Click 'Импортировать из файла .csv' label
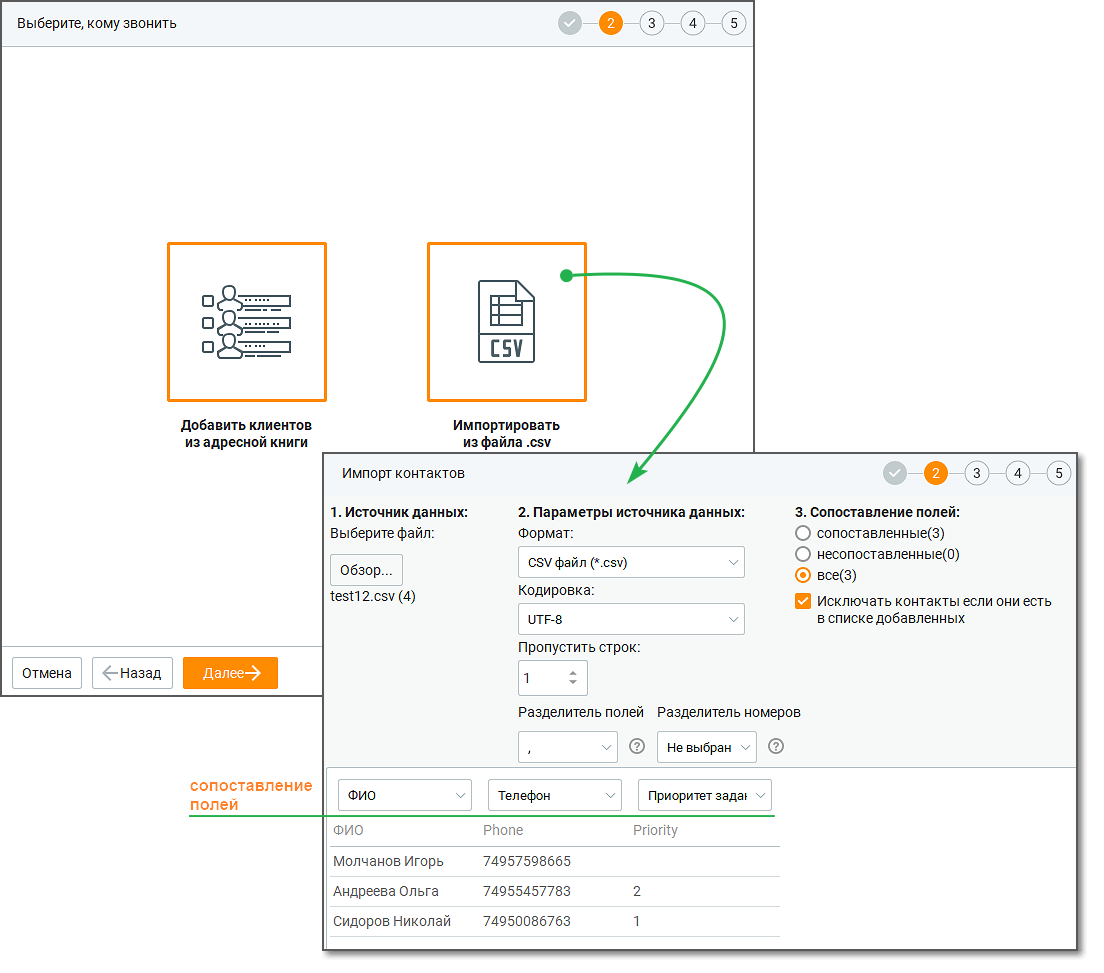Image resolution: width=1104 pixels, height=973 pixels. [506, 434]
